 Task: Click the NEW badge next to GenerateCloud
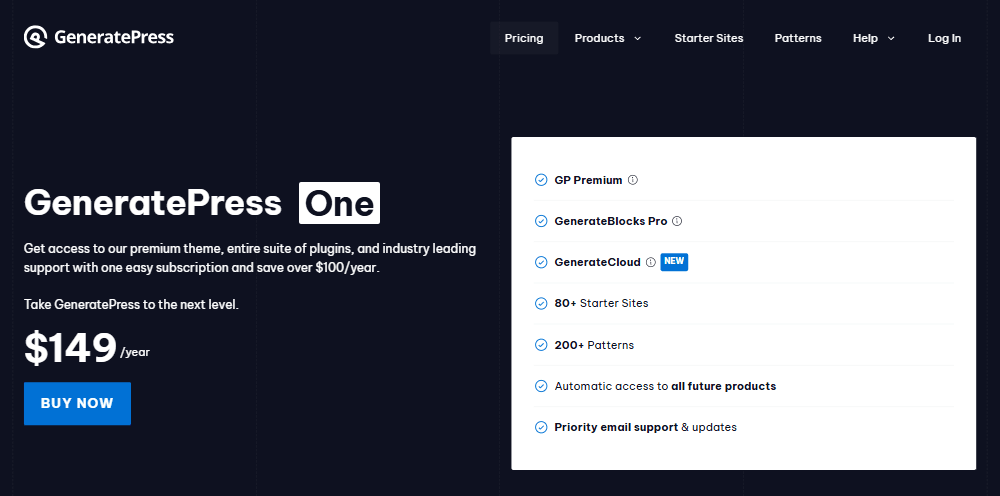(x=674, y=262)
